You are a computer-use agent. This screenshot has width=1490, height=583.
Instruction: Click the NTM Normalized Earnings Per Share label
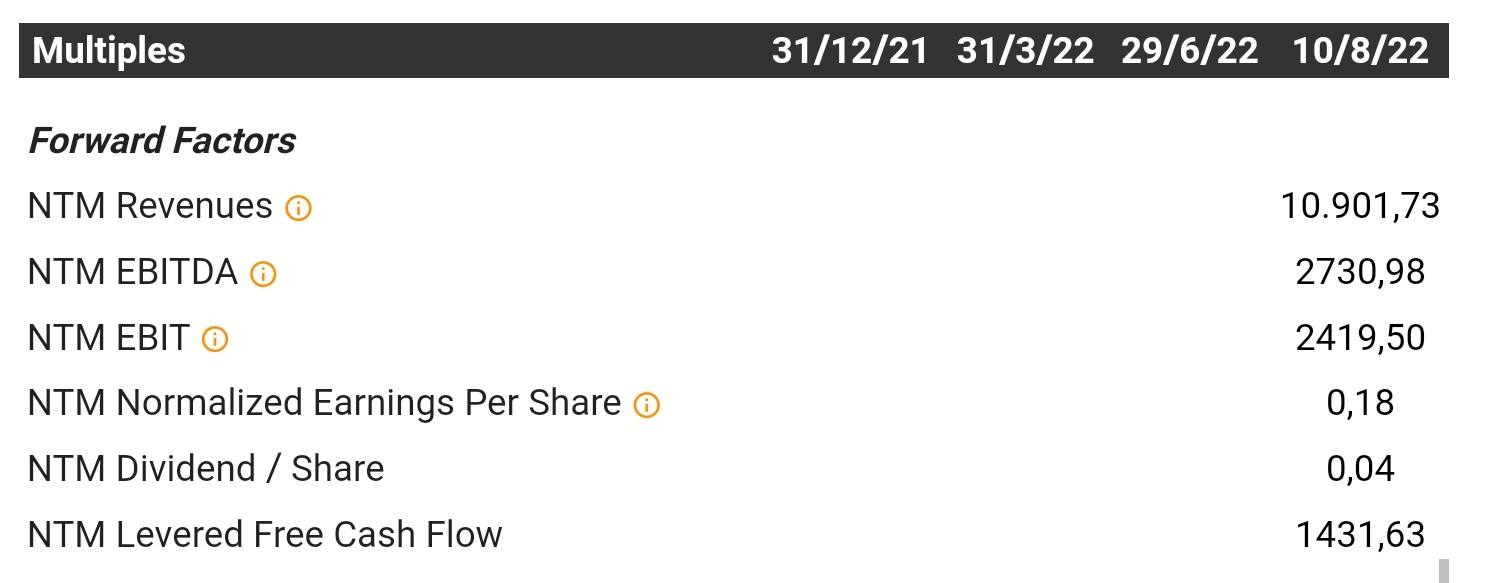[325, 403]
